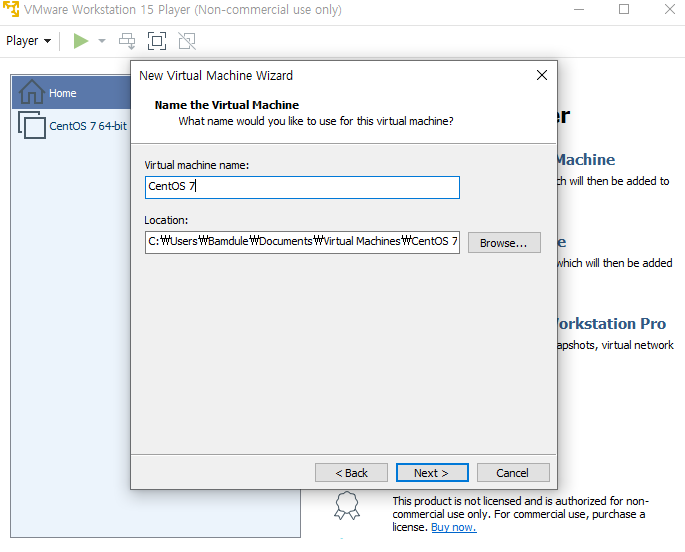The width and height of the screenshot is (685, 552).
Task: Click the green power on play icon
Action: click(81, 41)
